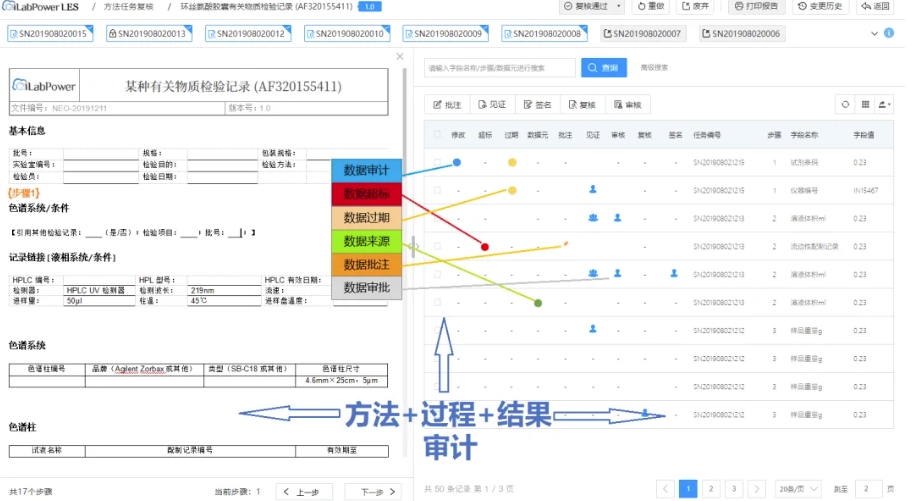919x501 pixels.
Task: Open the grid column settings icon
Action: [x=865, y=105]
